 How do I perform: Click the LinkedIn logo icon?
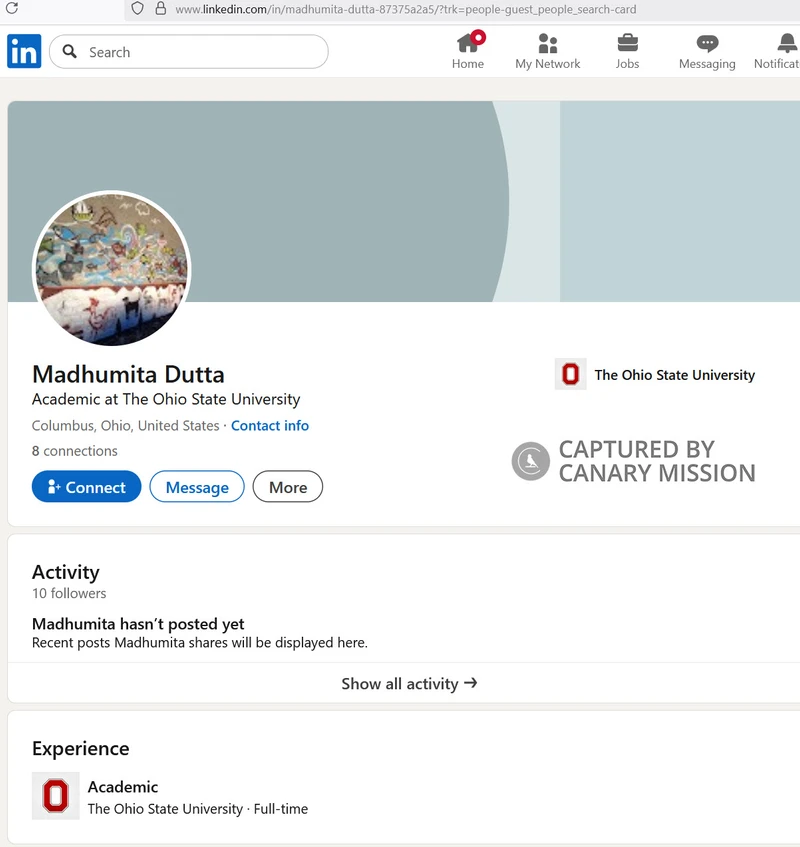pyautogui.click(x=24, y=51)
